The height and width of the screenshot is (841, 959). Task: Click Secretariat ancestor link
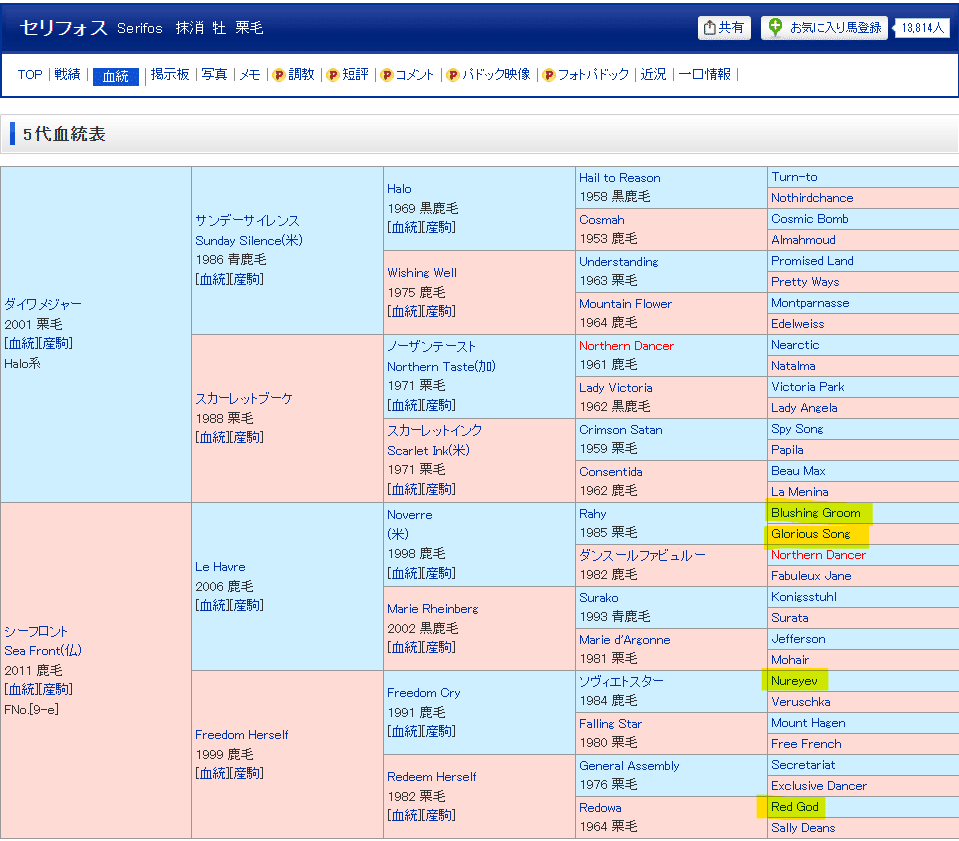coord(803,765)
